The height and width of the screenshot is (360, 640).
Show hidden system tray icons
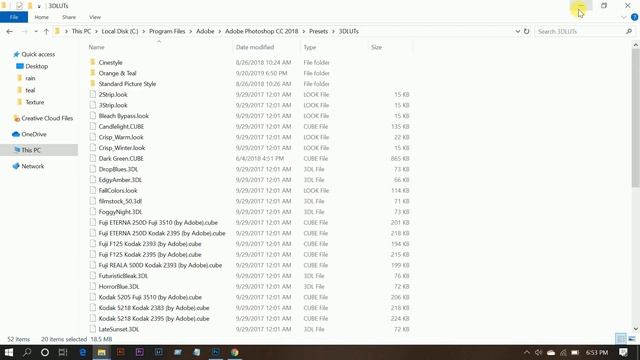[x=527, y=352]
